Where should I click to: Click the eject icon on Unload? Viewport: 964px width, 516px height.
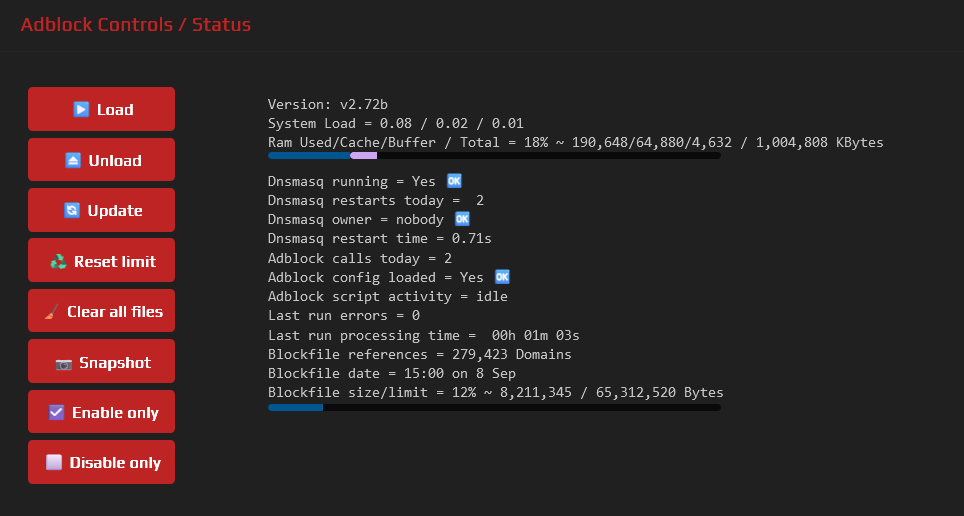click(73, 161)
